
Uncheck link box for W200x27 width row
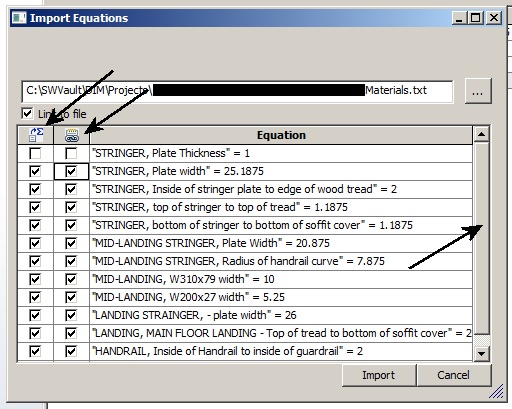click(x=71, y=297)
